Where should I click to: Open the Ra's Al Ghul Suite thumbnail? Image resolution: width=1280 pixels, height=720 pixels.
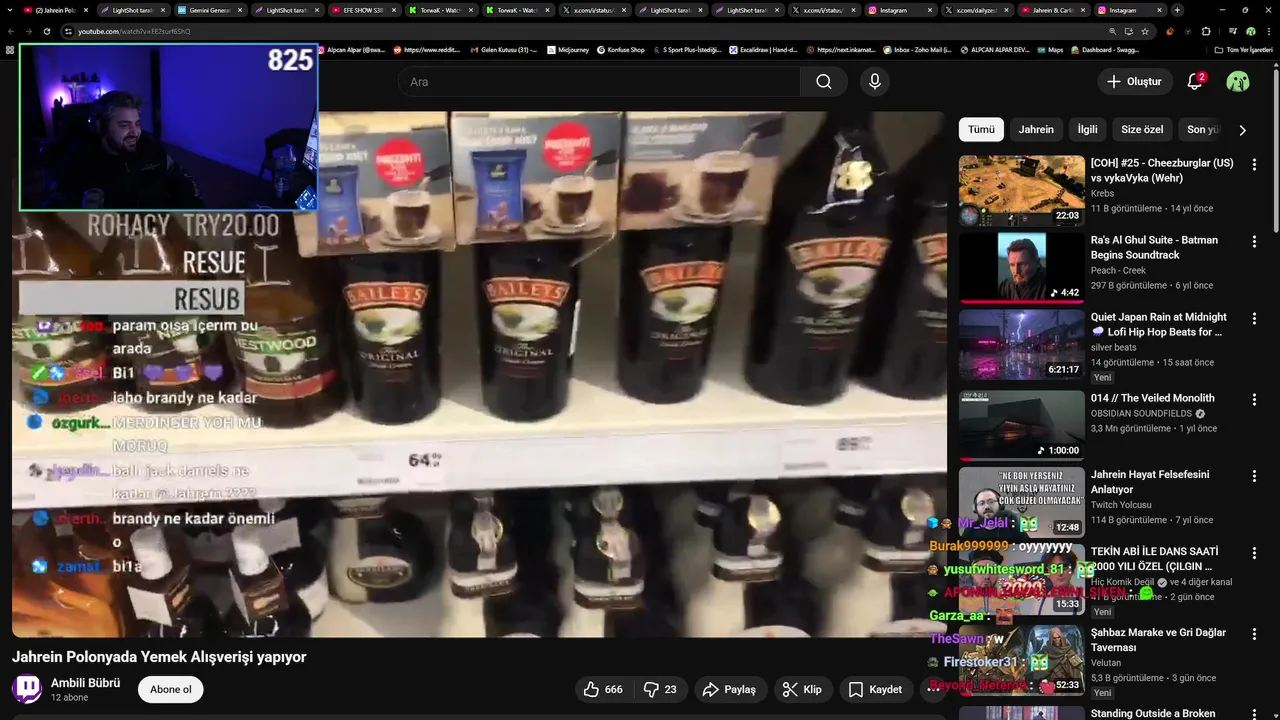pyautogui.click(x=1021, y=267)
